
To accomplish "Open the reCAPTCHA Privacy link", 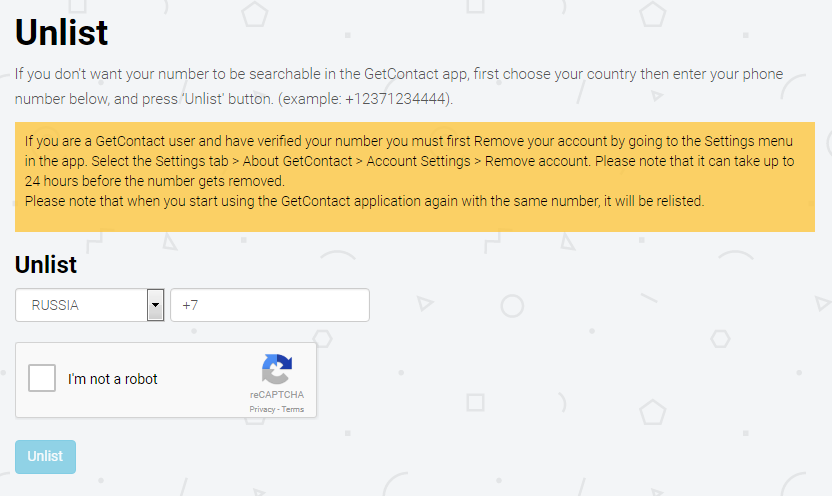I will pyautogui.click(x=262, y=410).
